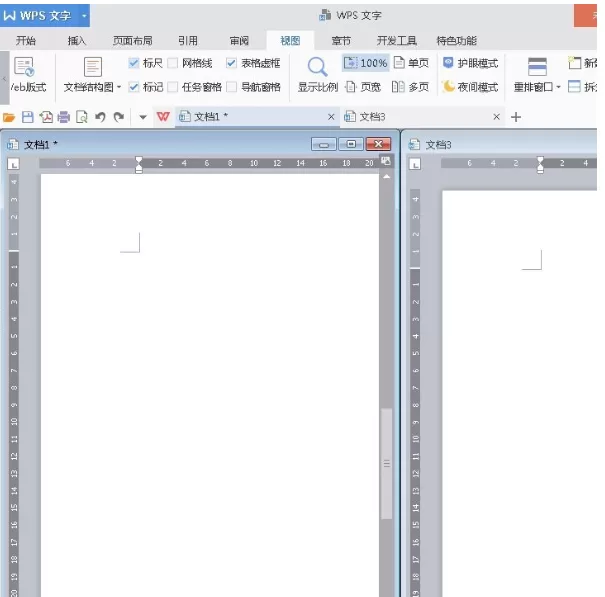Click the indent marker on 文档3 ruler
The image size is (605, 597).
point(541,165)
